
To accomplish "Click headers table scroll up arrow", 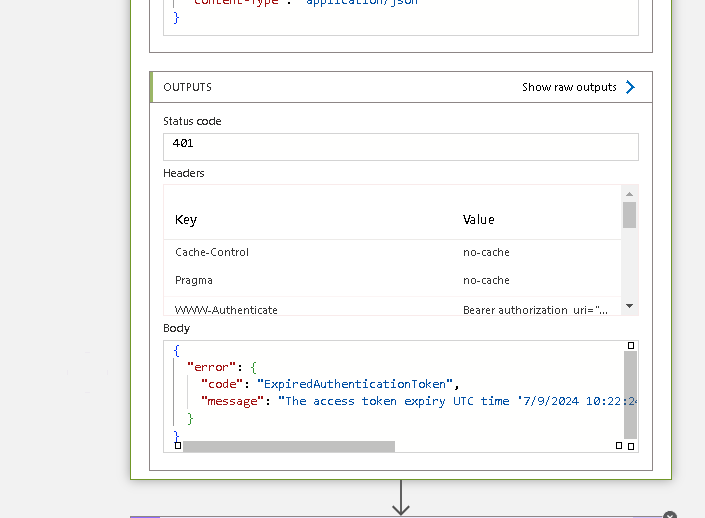I will tap(629, 194).
